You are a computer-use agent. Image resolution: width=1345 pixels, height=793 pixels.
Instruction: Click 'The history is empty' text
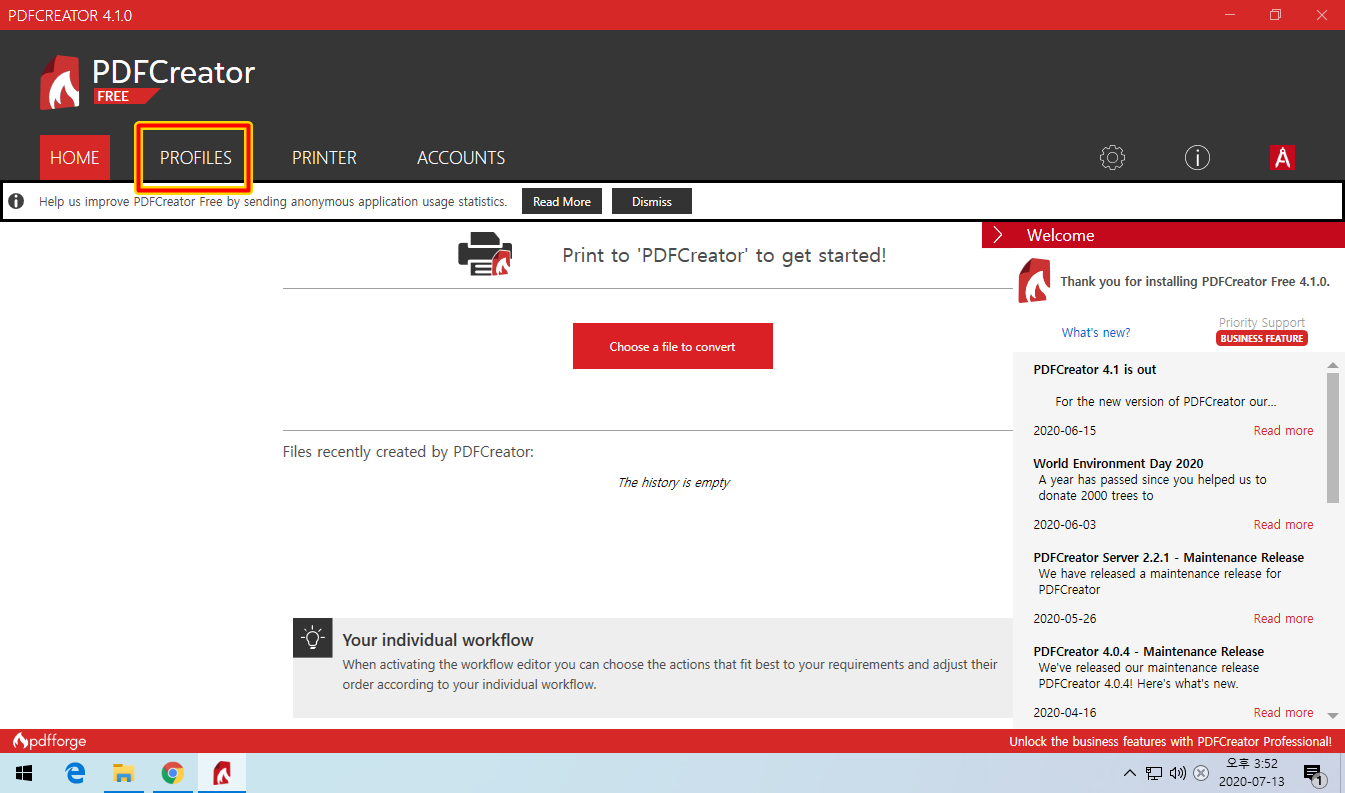tap(673, 483)
